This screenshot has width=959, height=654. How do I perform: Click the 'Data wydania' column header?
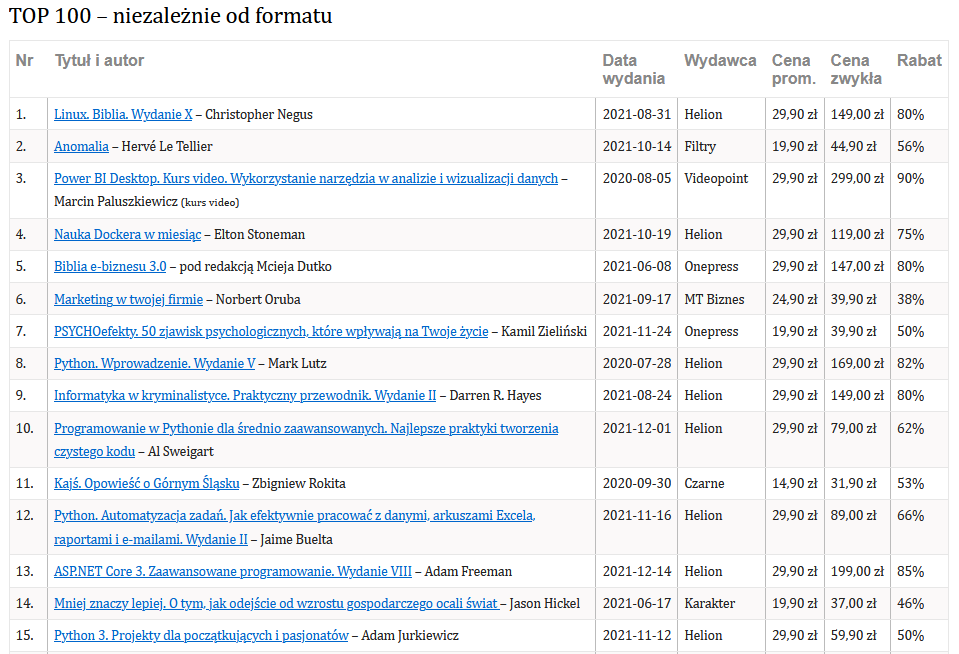coord(633,69)
